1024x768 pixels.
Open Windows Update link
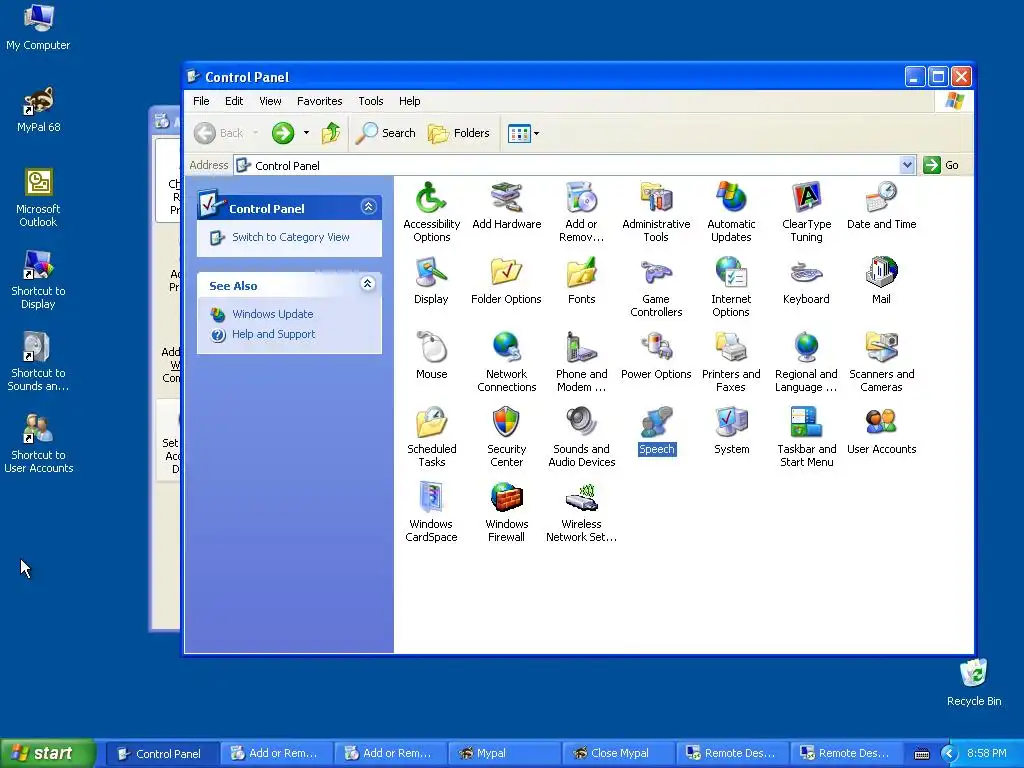(x=272, y=314)
